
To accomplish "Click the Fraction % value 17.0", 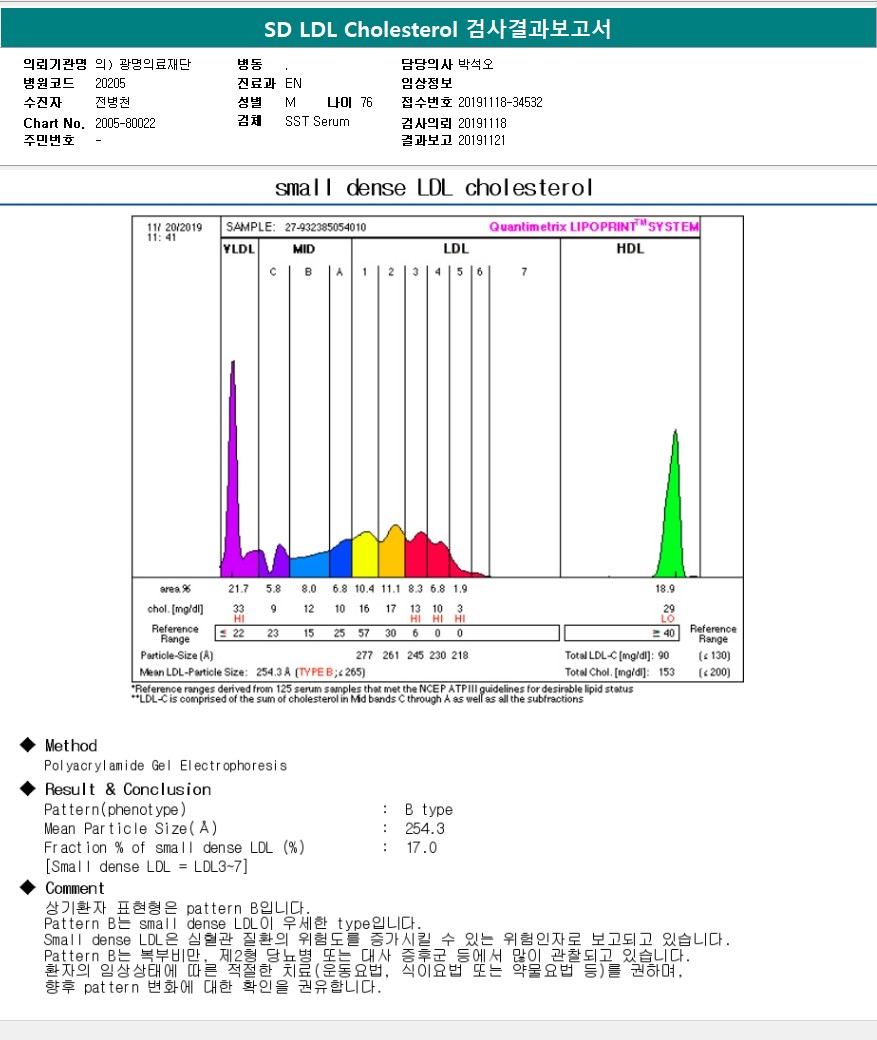I will [421, 848].
